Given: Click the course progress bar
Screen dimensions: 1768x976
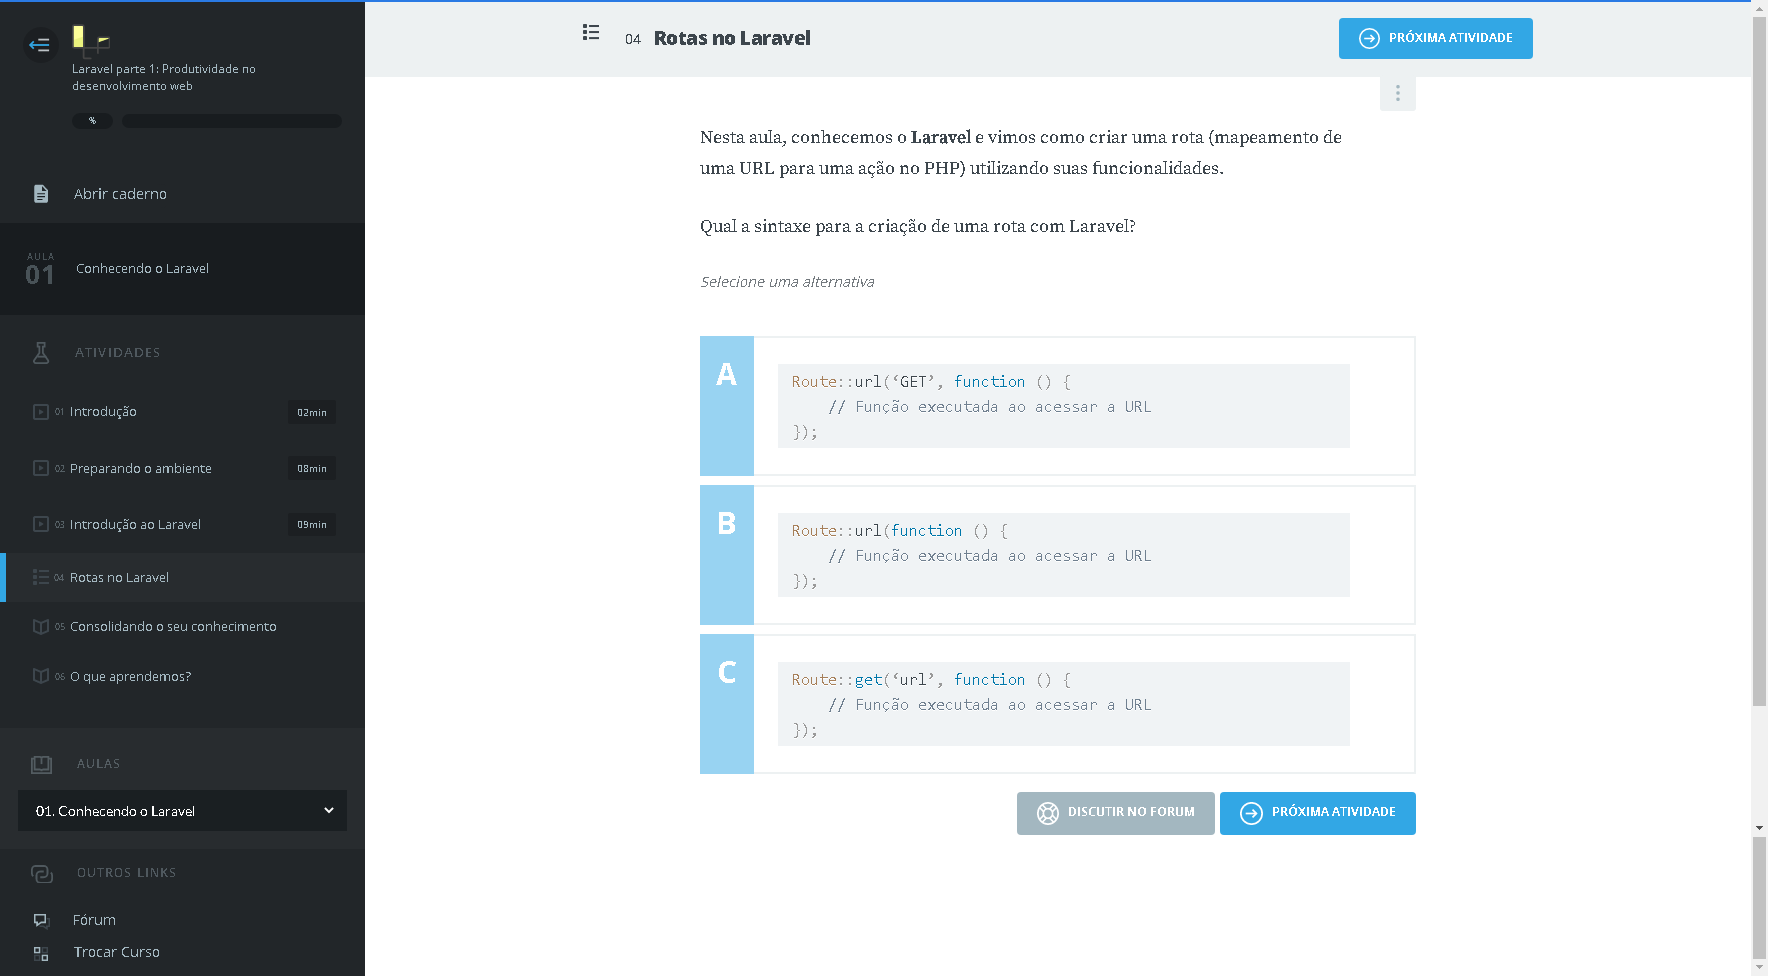Looking at the screenshot, I should [231, 121].
